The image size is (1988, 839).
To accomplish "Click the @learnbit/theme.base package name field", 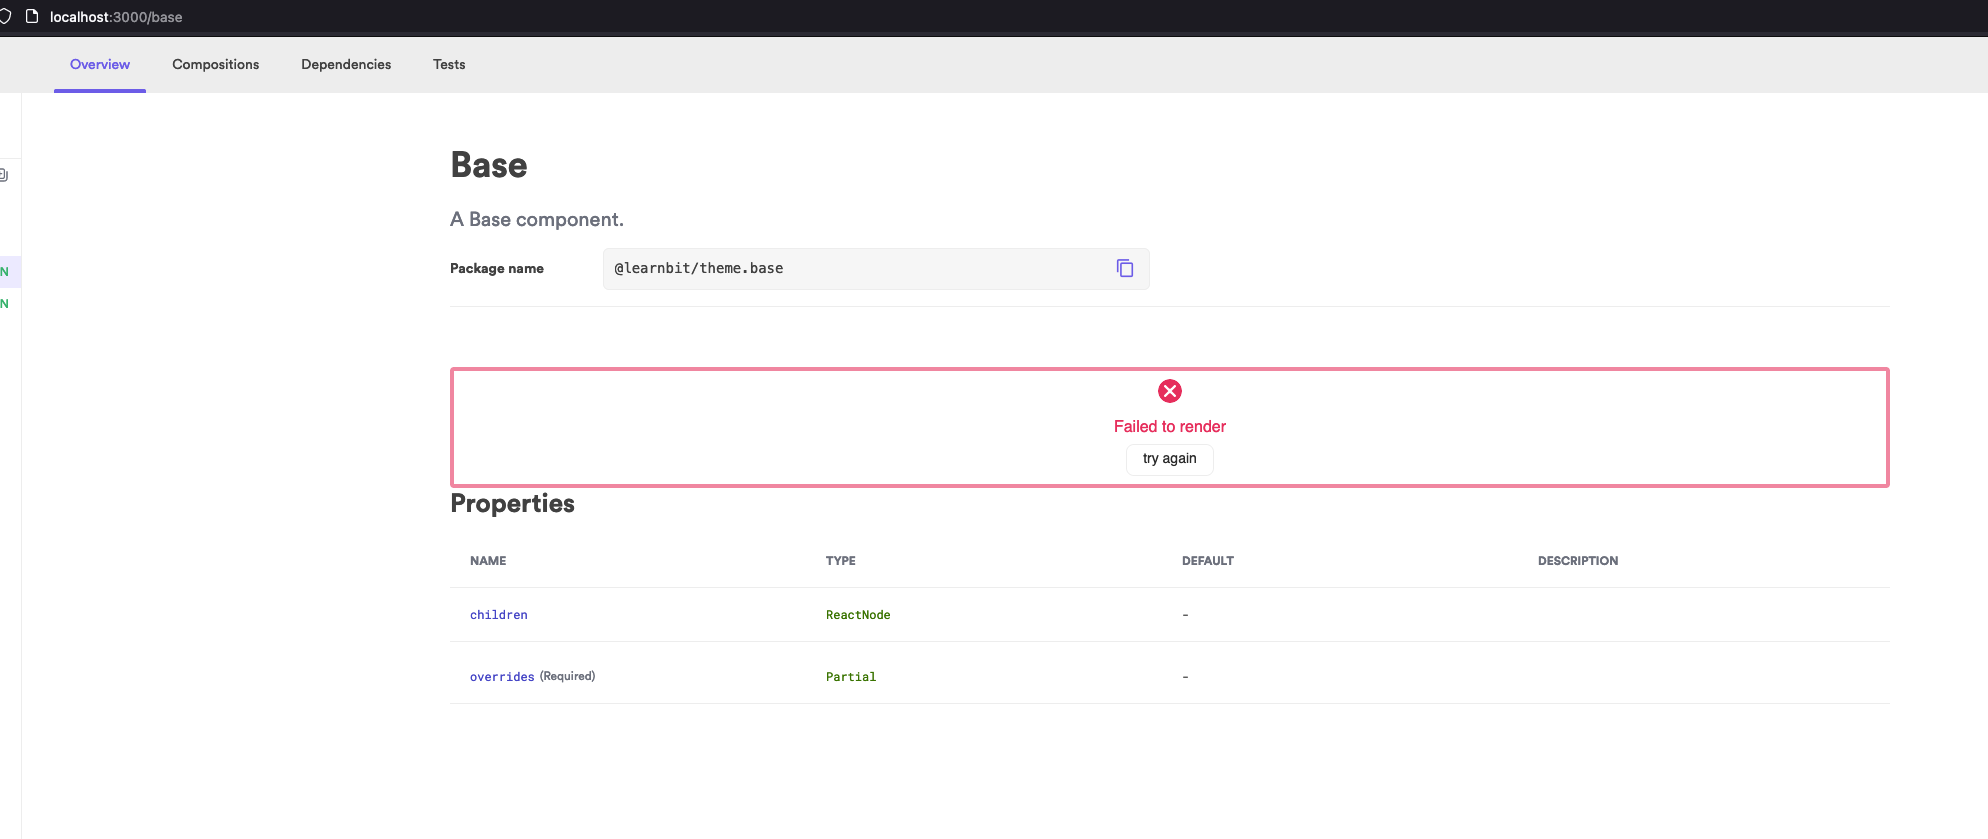I will coord(876,269).
